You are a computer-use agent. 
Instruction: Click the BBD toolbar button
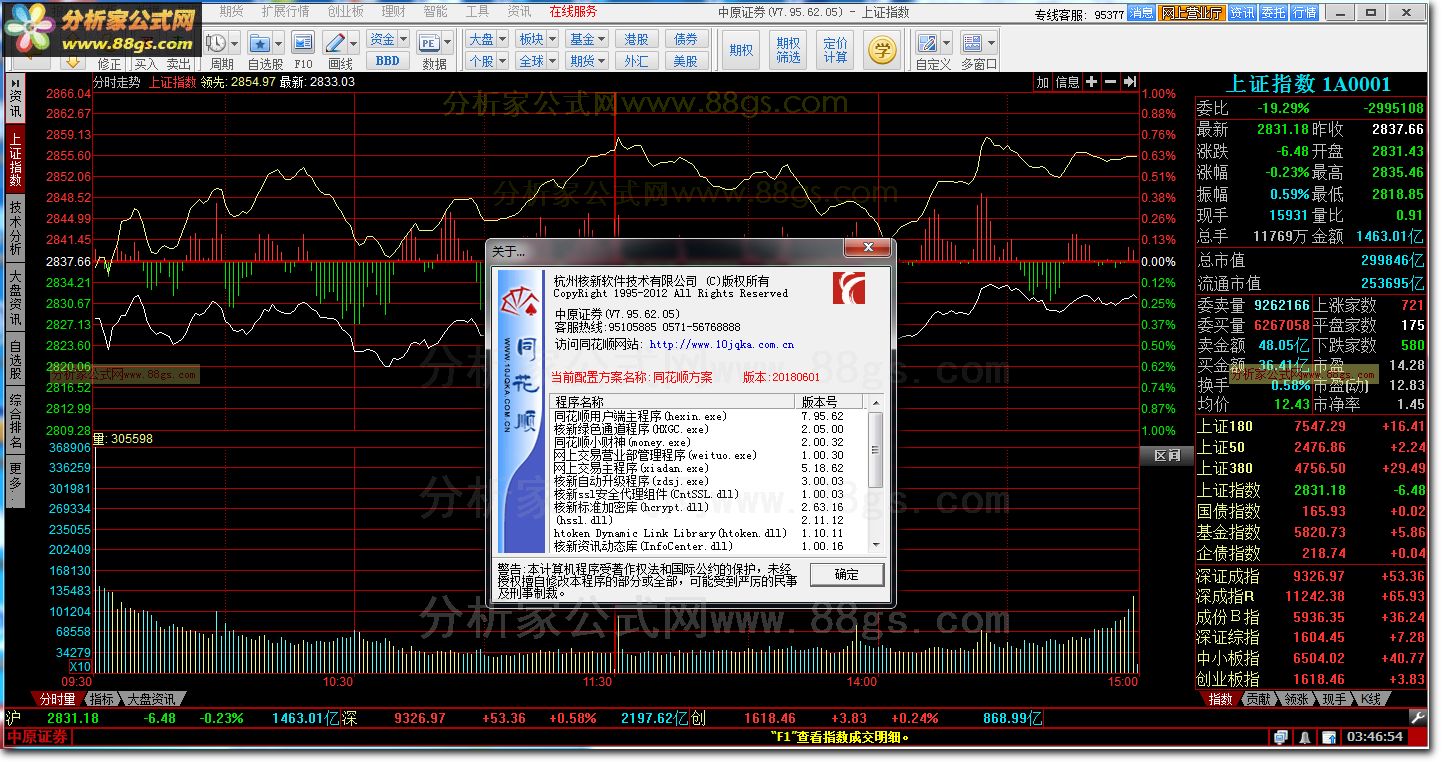tap(388, 61)
